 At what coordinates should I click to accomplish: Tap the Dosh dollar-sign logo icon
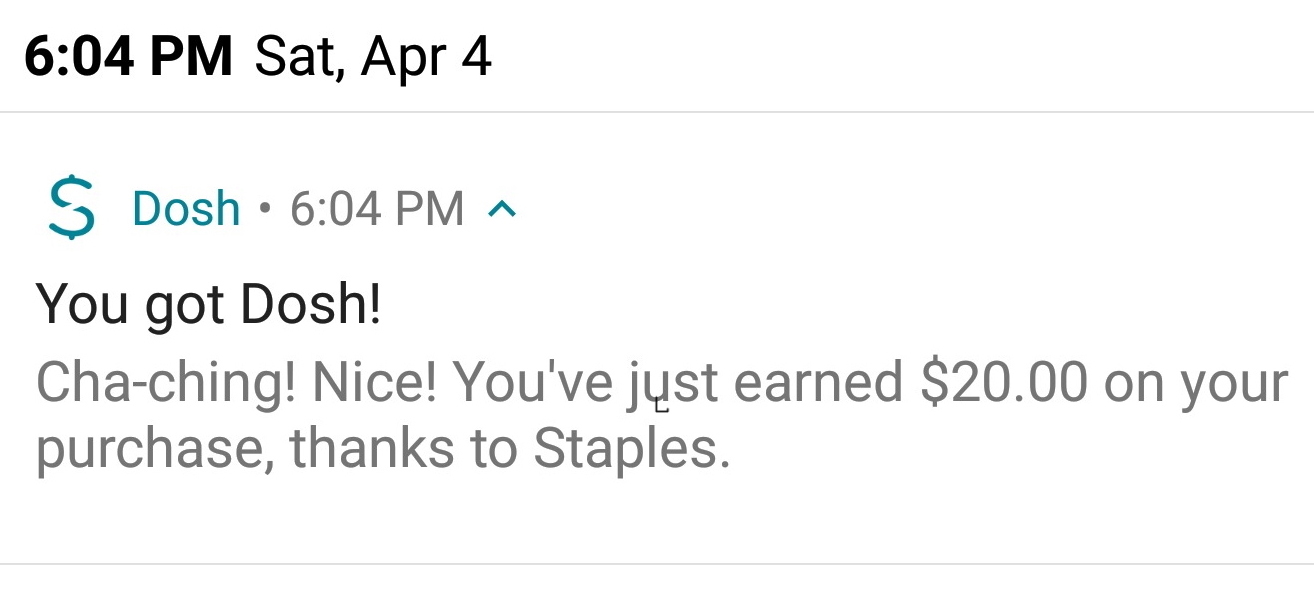coord(71,209)
